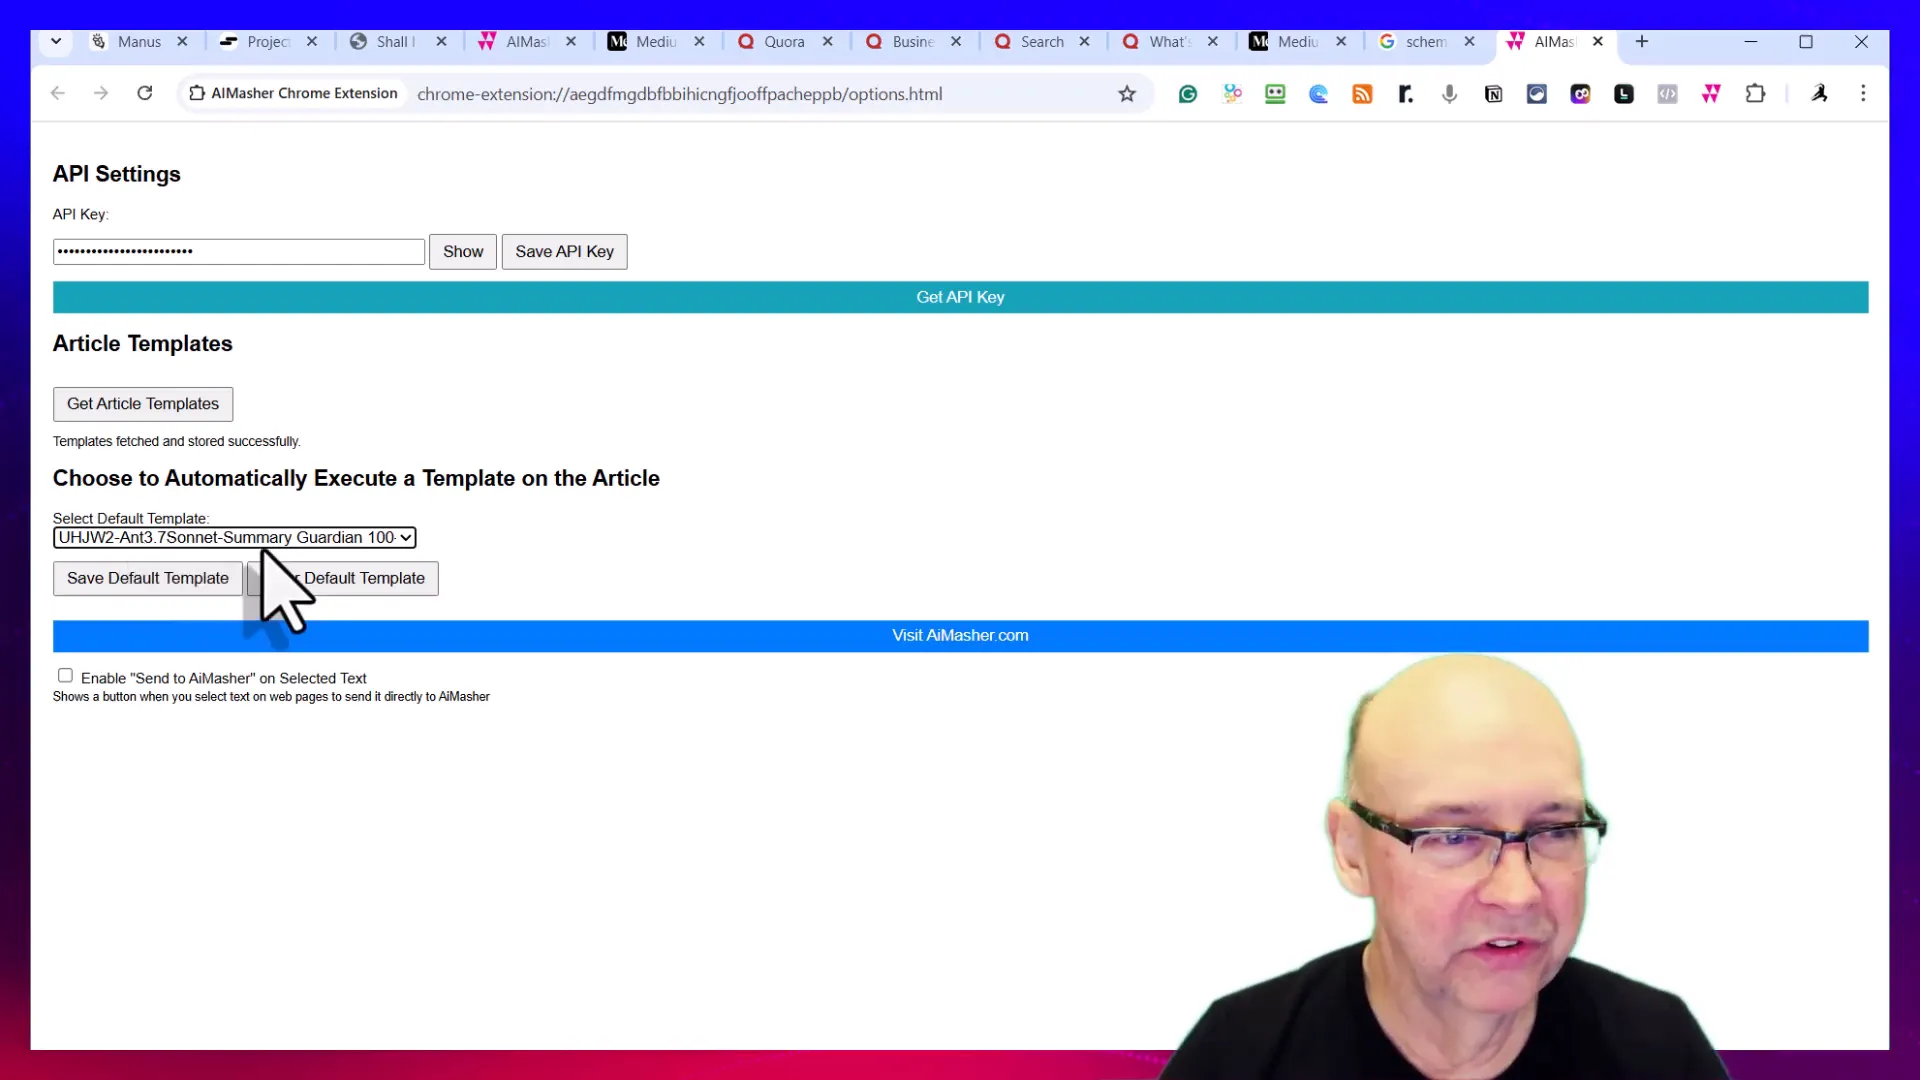Click the teal Get API Key bar

coord(960,297)
